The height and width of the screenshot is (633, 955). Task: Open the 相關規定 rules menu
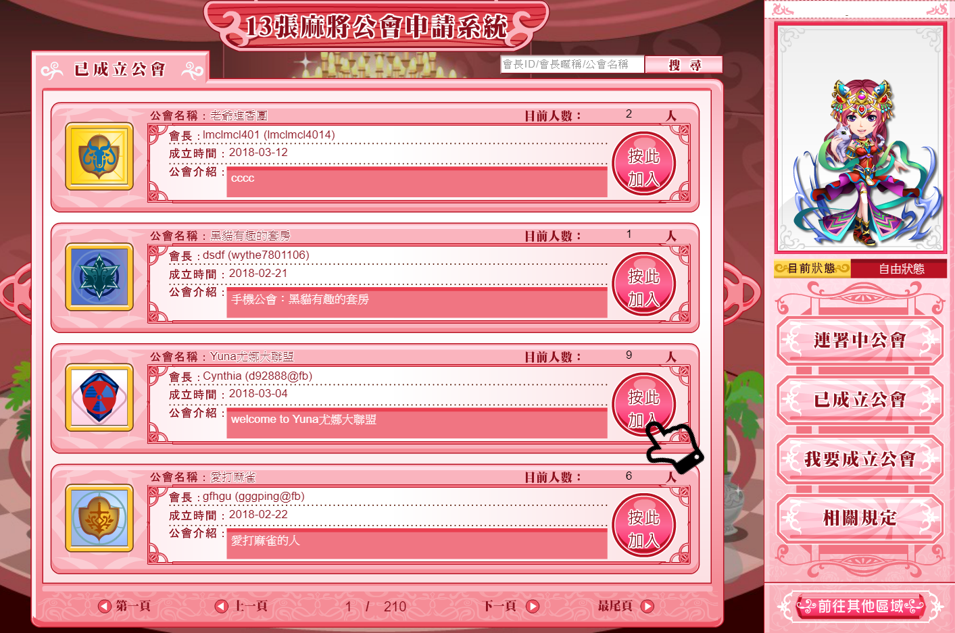click(859, 518)
